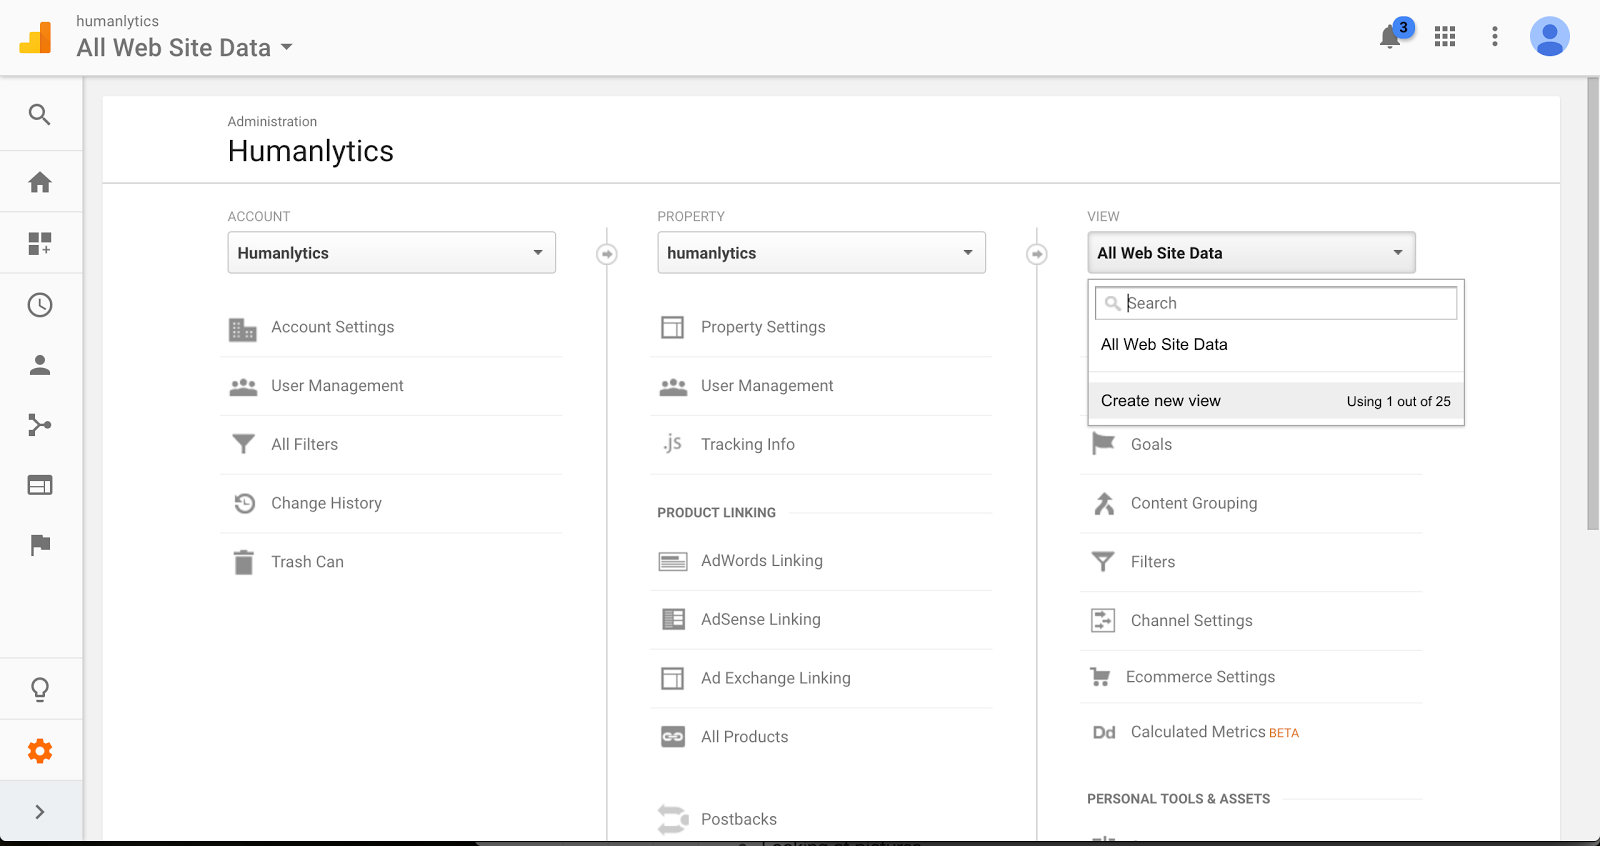This screenshot has width=1600, height=846.
Task: Click the Ecommerce Settings cart icon
Action: pos(1101,677)
